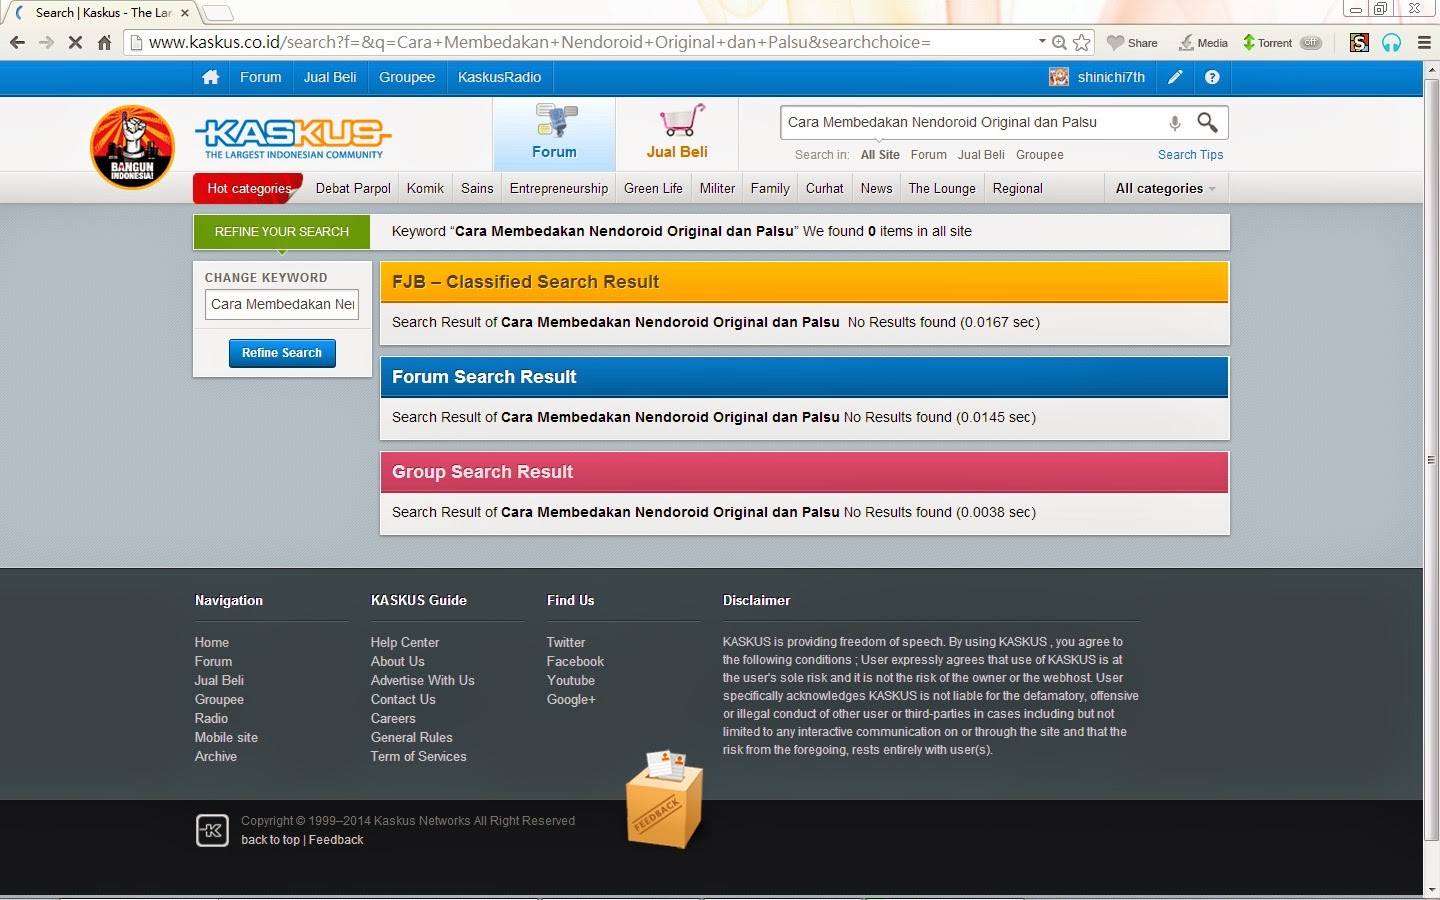Click the Feedback link in the footer
Image resolution: width=1440 pixels, height=900 pixels.
(x=336, y=840)
